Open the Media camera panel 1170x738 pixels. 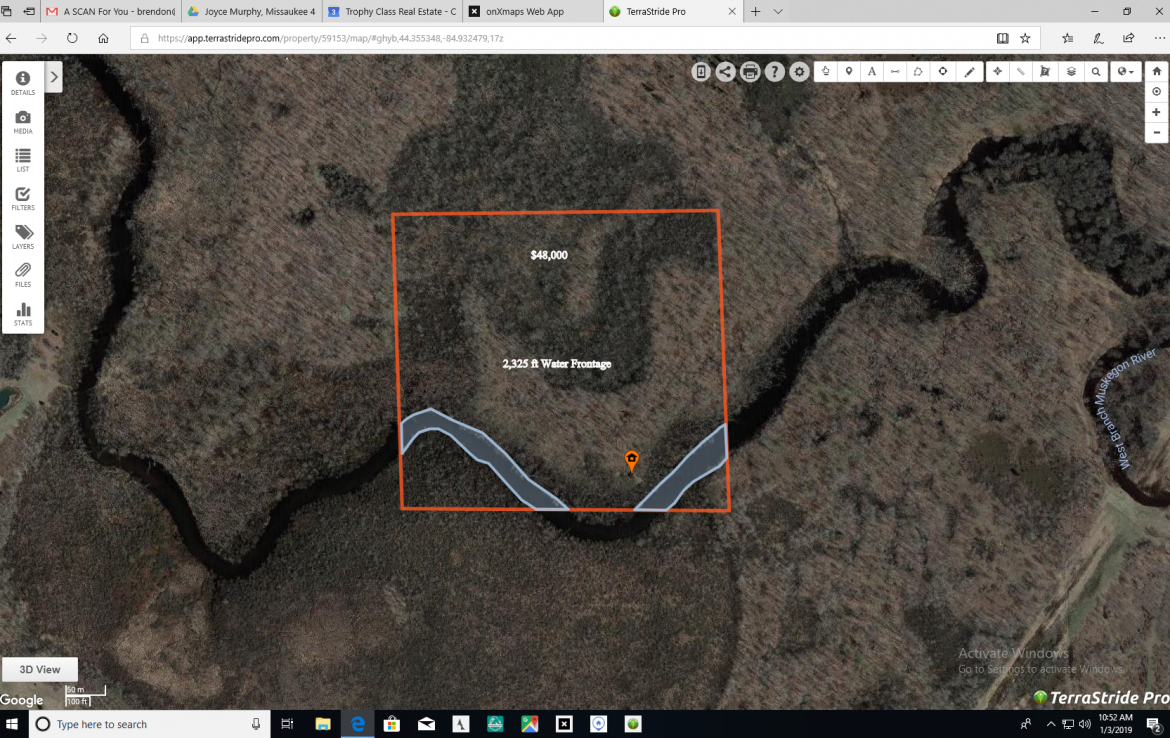click(22, 122)
